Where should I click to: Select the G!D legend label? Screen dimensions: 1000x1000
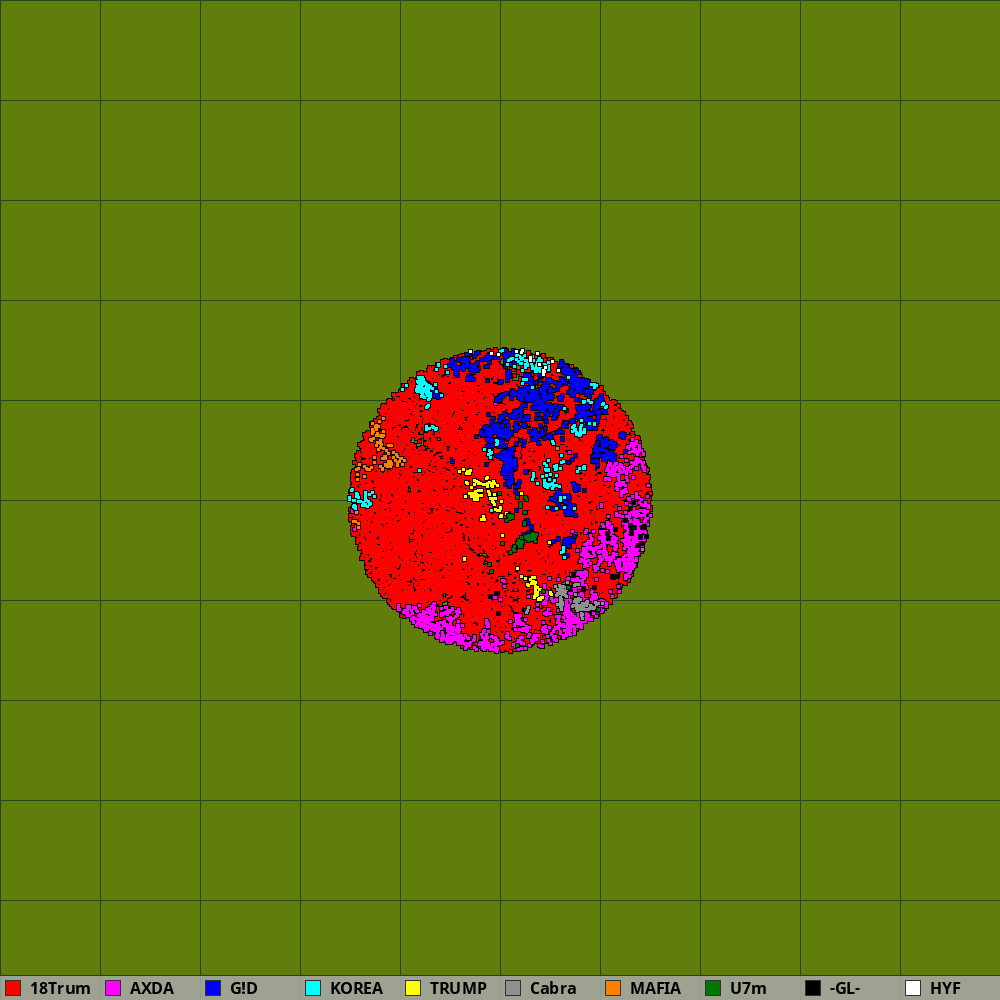click(244, 988)
